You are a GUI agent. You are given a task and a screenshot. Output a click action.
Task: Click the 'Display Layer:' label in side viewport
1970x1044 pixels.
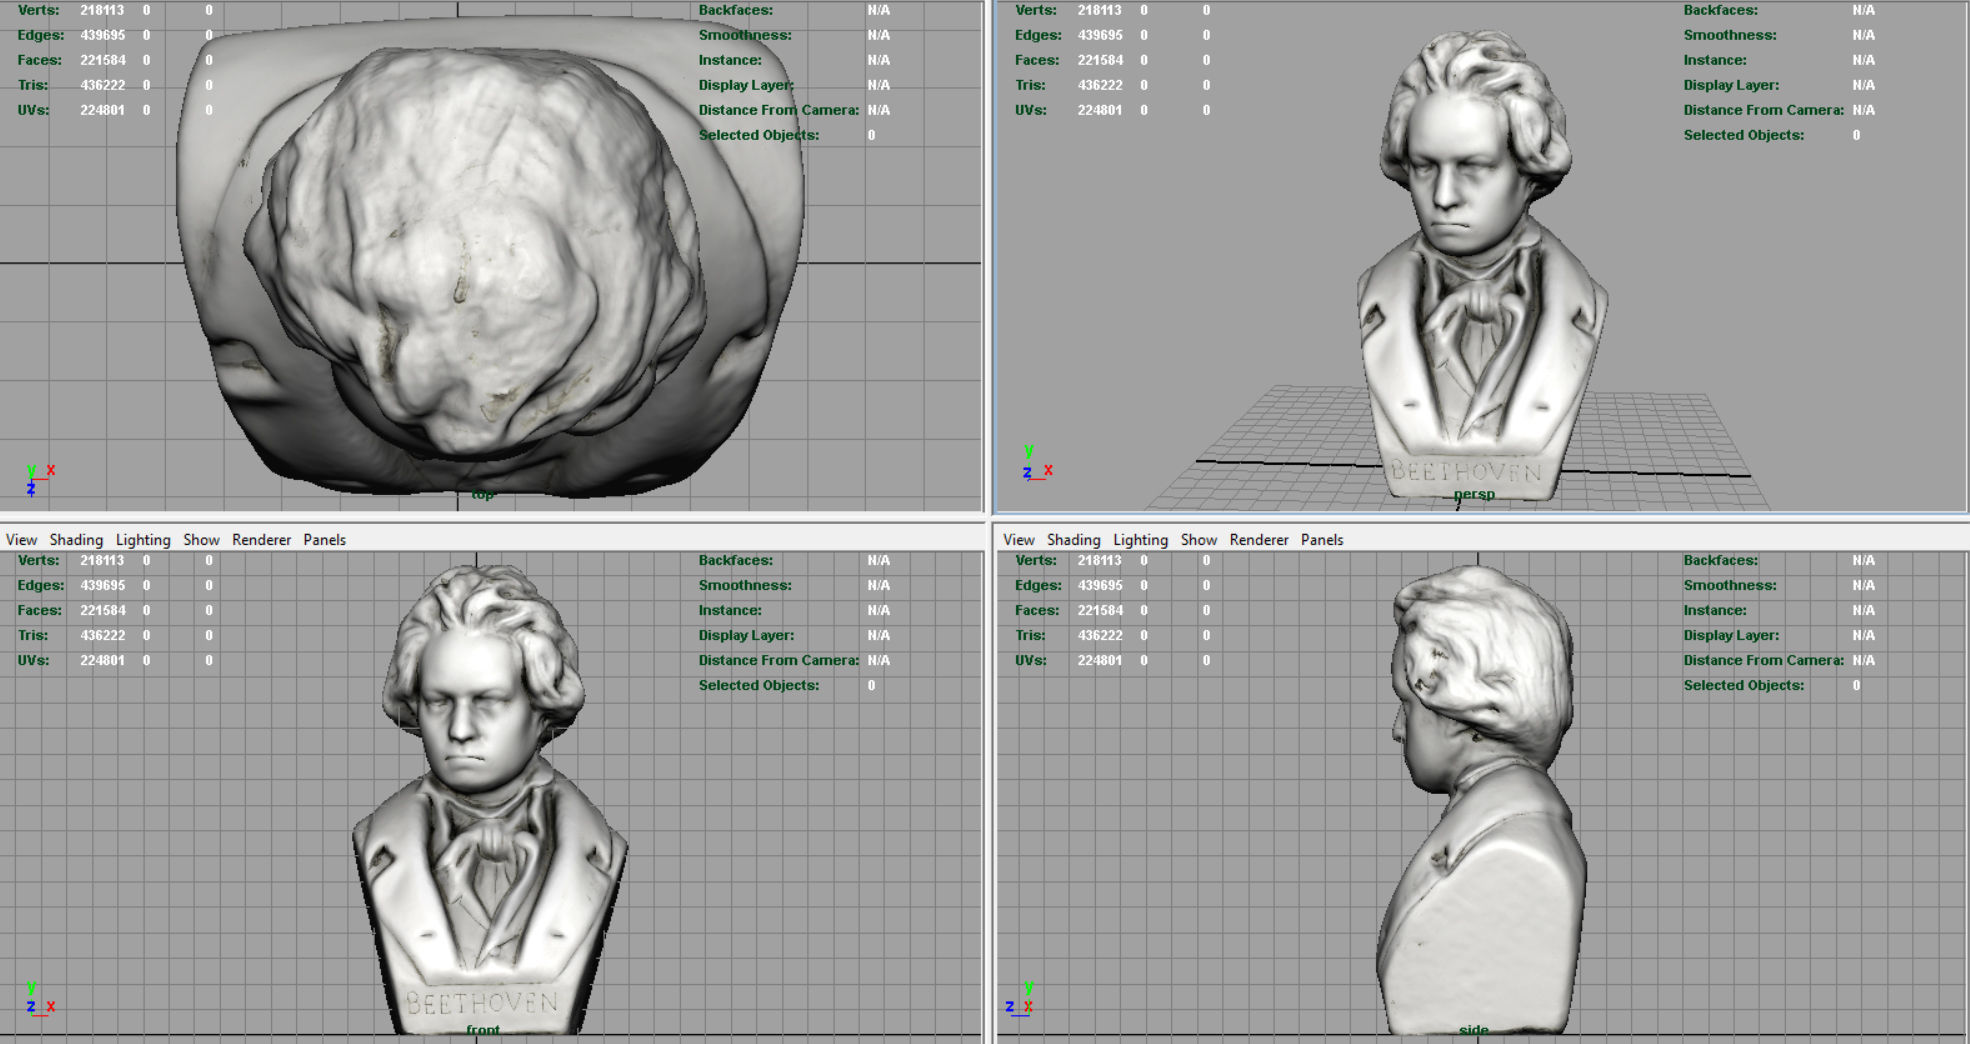pyautogui.click(x=1731, y=635)
